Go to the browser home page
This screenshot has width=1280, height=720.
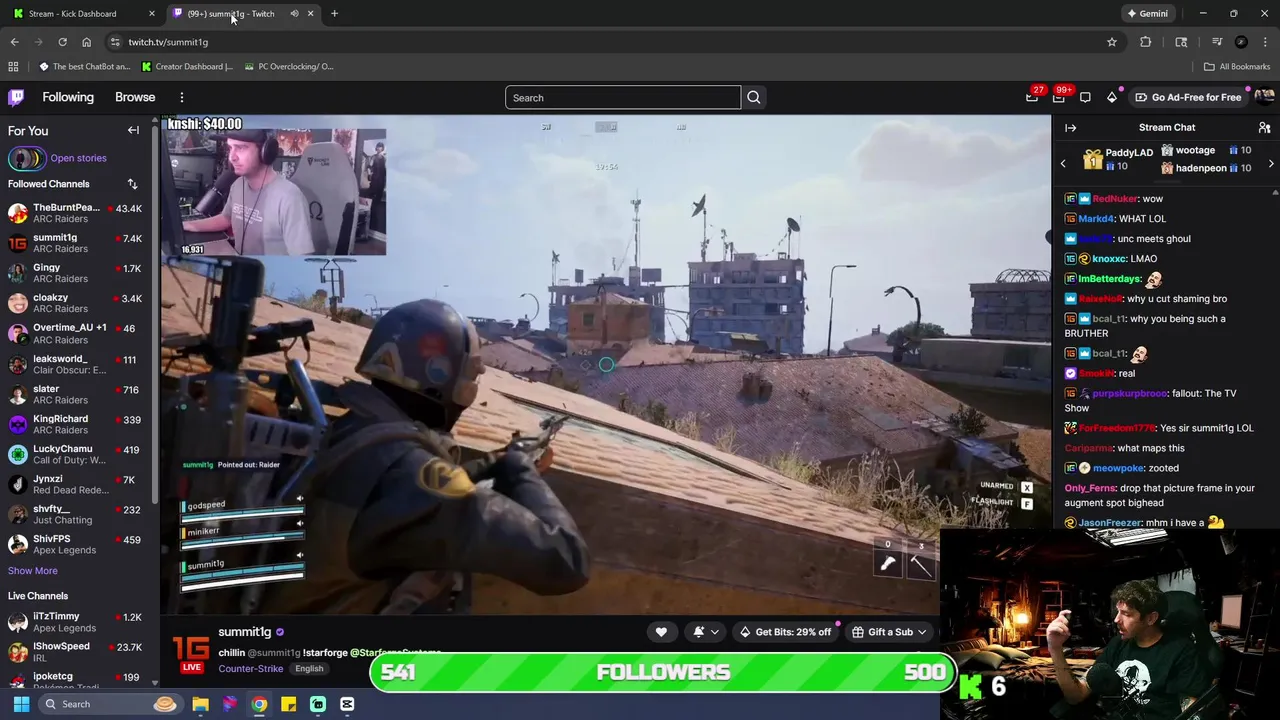click(x=86, y=42)
